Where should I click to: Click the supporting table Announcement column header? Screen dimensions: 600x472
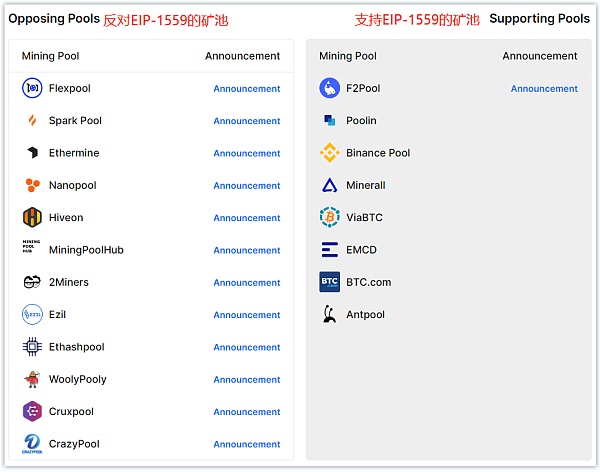tap(540, 56)
